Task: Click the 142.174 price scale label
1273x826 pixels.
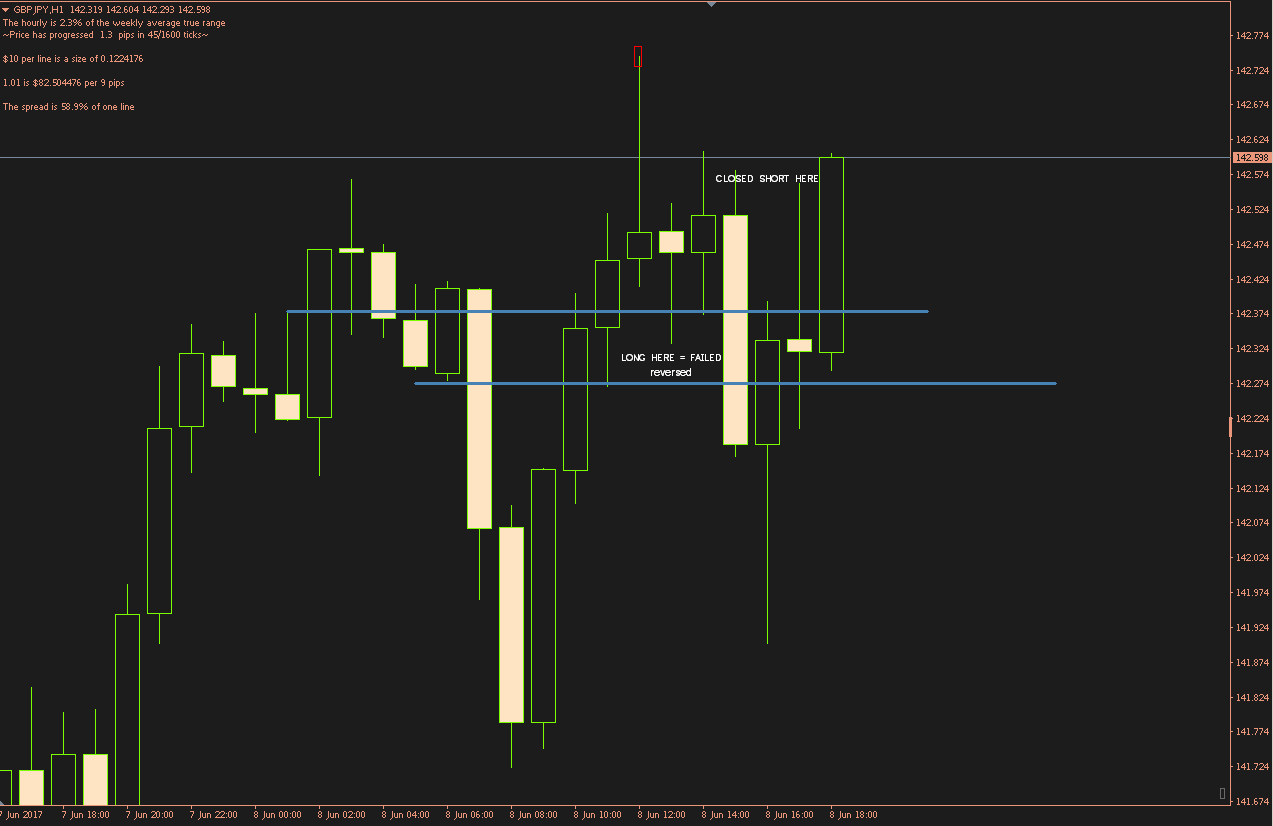Action: tap(1252, 454)
